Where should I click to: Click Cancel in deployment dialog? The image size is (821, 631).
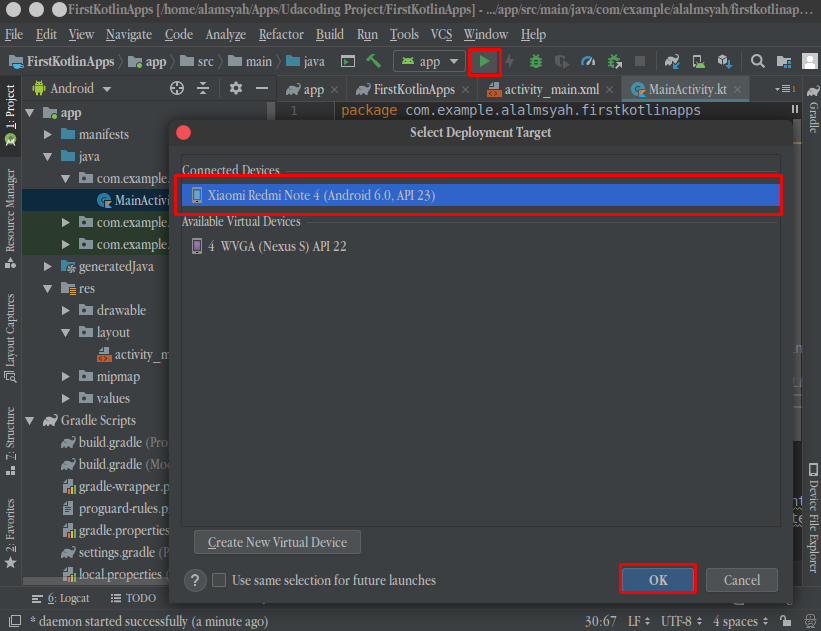[742, 580]
